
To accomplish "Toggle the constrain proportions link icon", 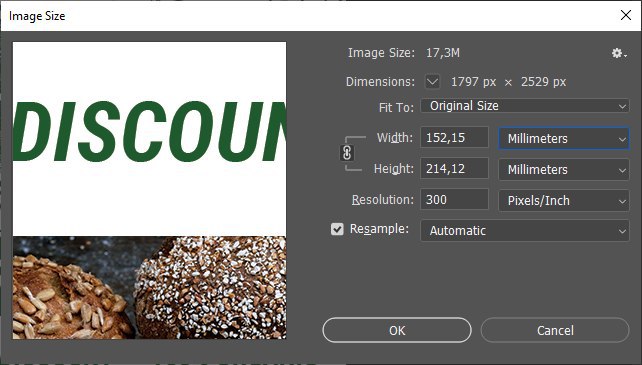I will pyautogui.click(x=347, y=153).
